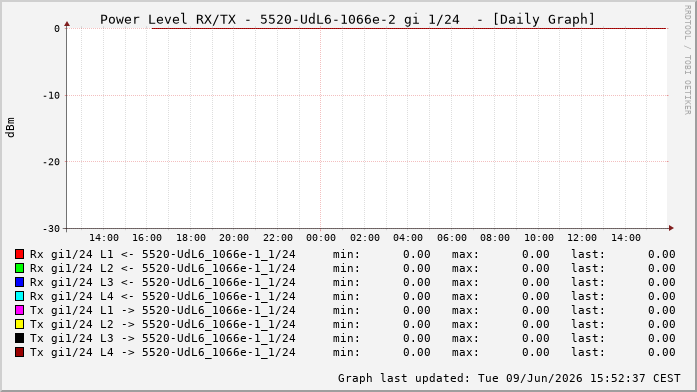
Task: Click the min value of Tx L2 row
Action: coord(417,324)
